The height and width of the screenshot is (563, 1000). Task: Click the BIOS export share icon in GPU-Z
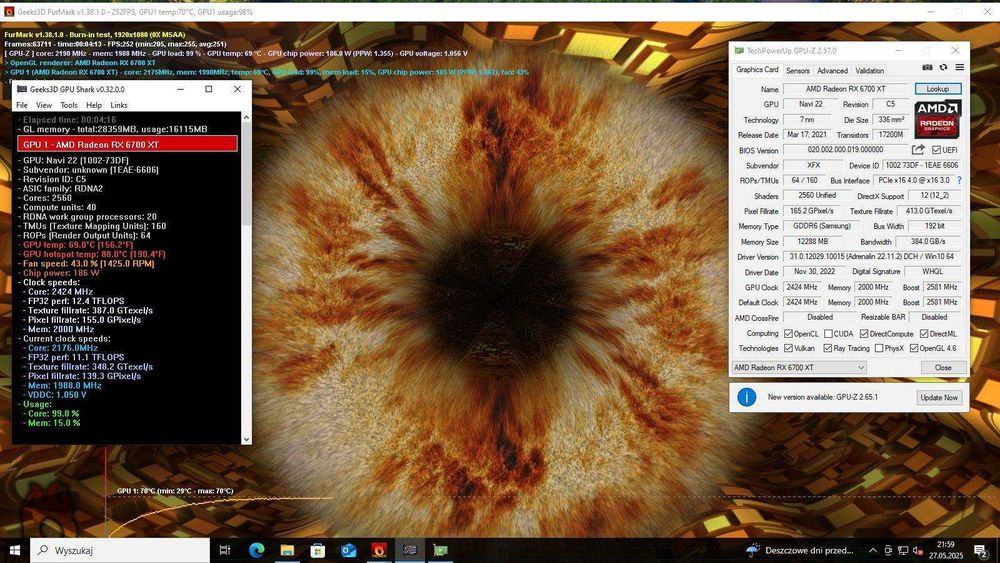click(918, 150)
